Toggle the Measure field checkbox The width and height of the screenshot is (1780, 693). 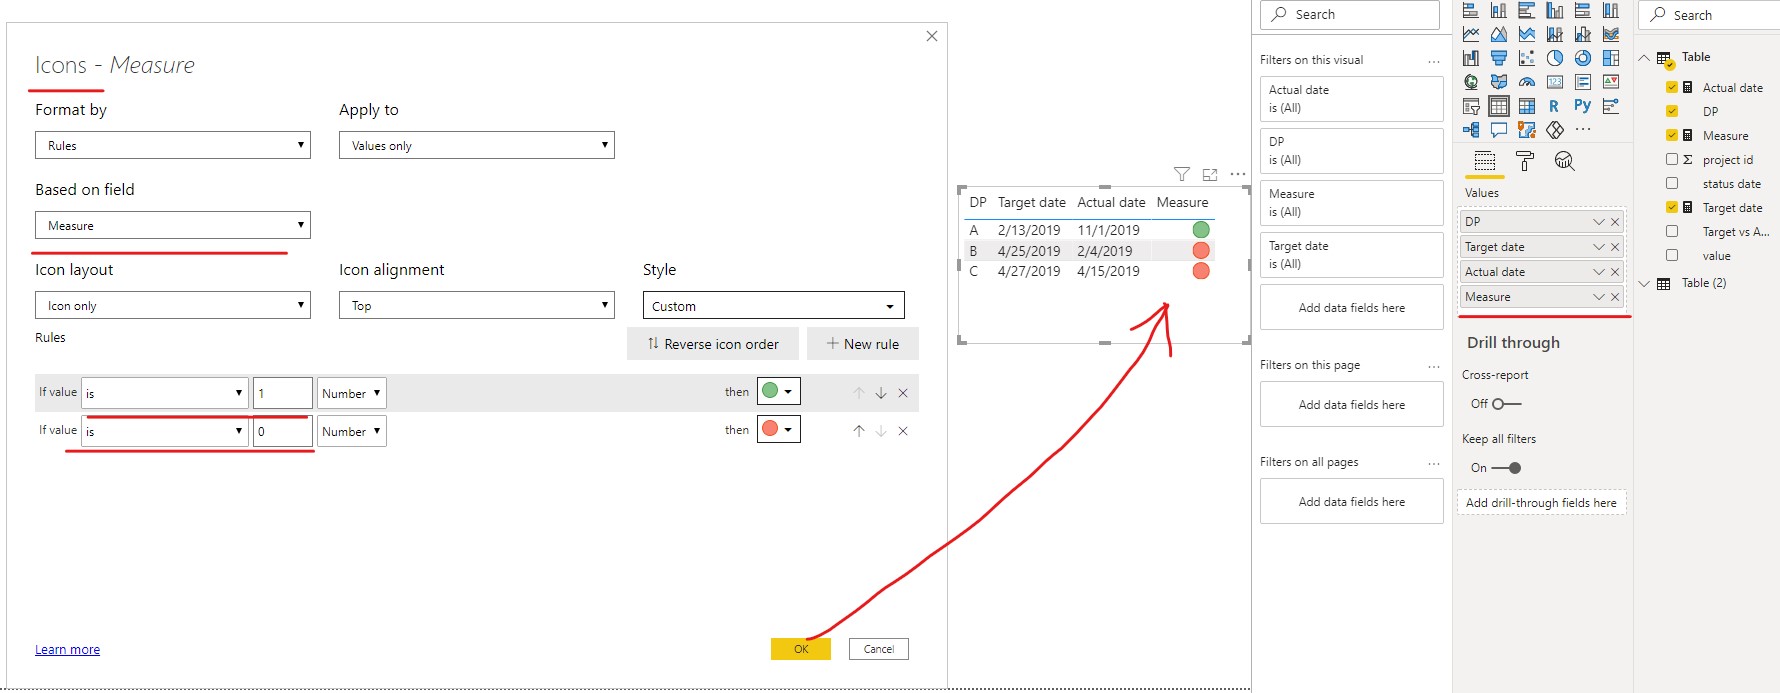click(x=1671, y=135)
